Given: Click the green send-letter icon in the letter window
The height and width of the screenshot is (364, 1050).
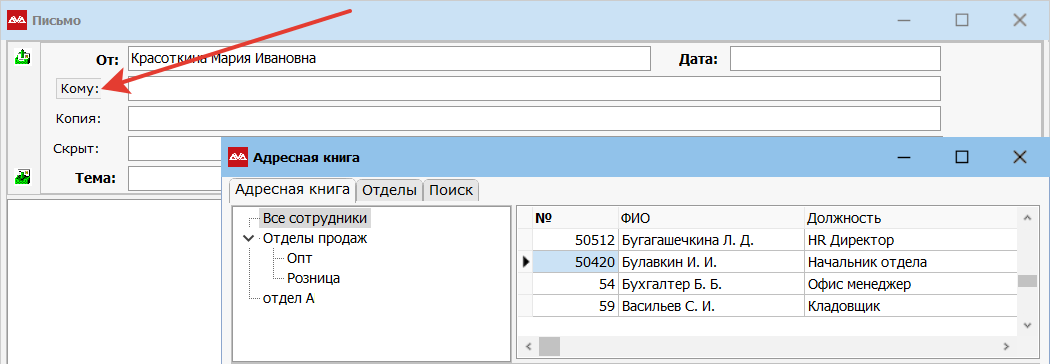Looking at the screenshot, I should (x=23, y=57).
